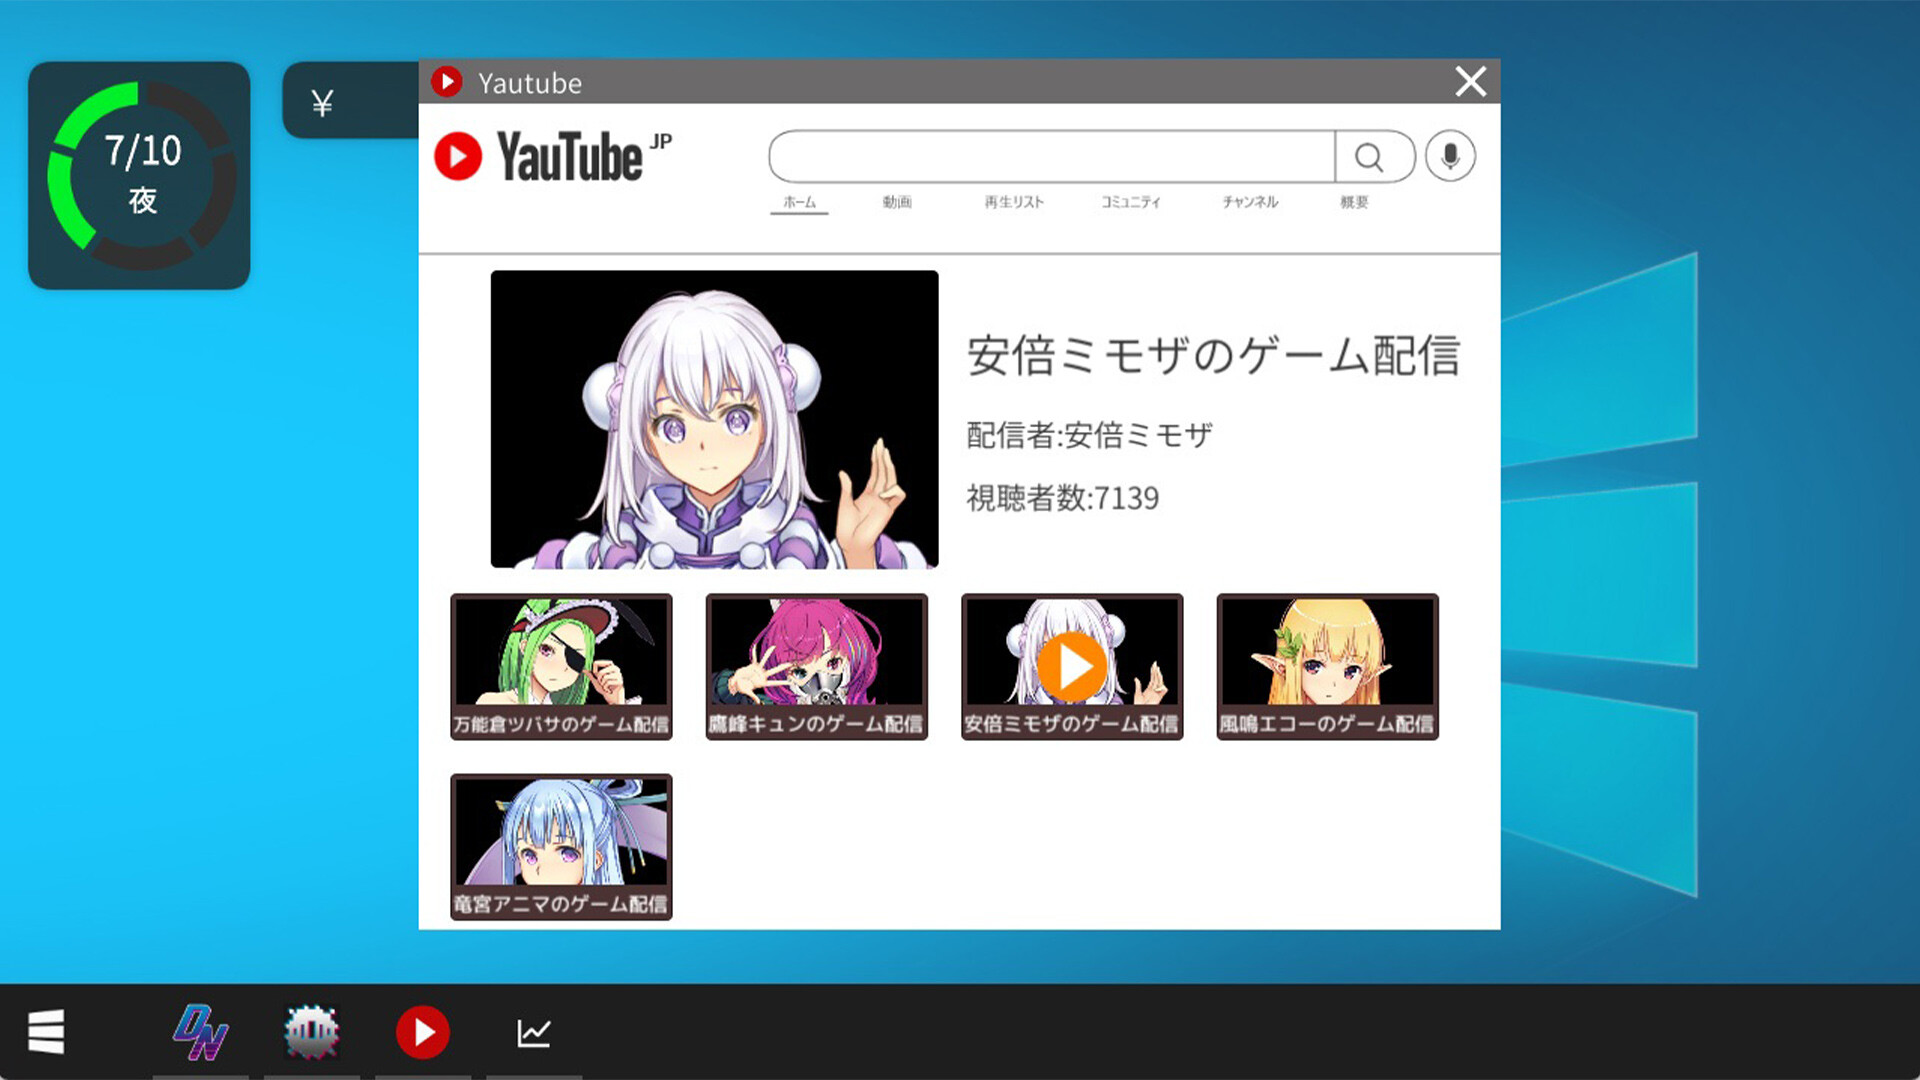1920x1080 pixels.
Task: Play 安倍ミモザ's stream via the orange play button
Action: click(1071, 663)
